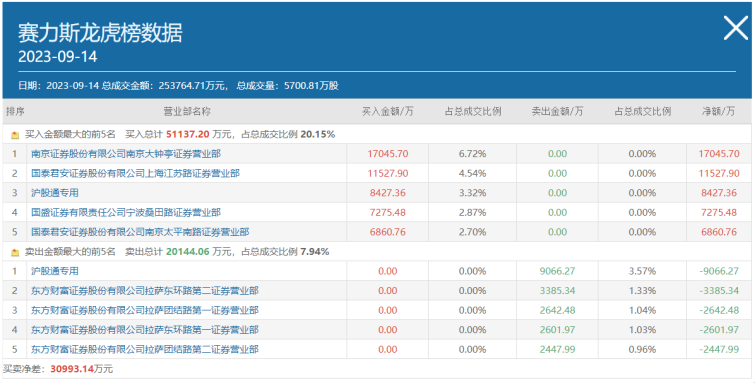Click the 卖出金额/万 column header

tap(557, 111)
